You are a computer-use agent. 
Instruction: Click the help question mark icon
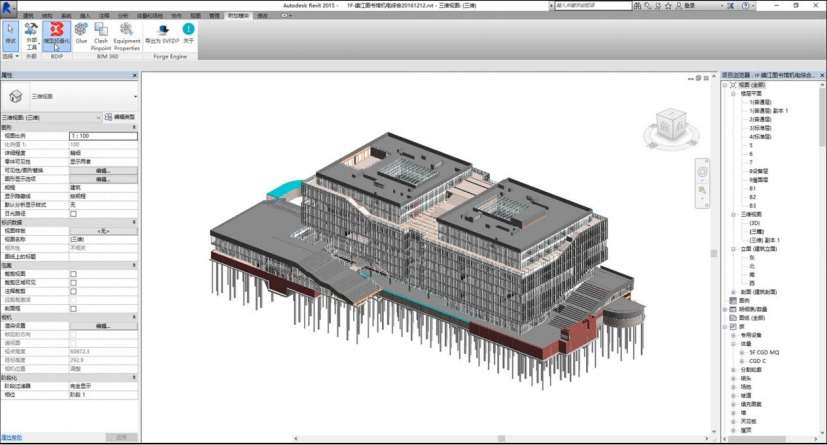[745, 5]
